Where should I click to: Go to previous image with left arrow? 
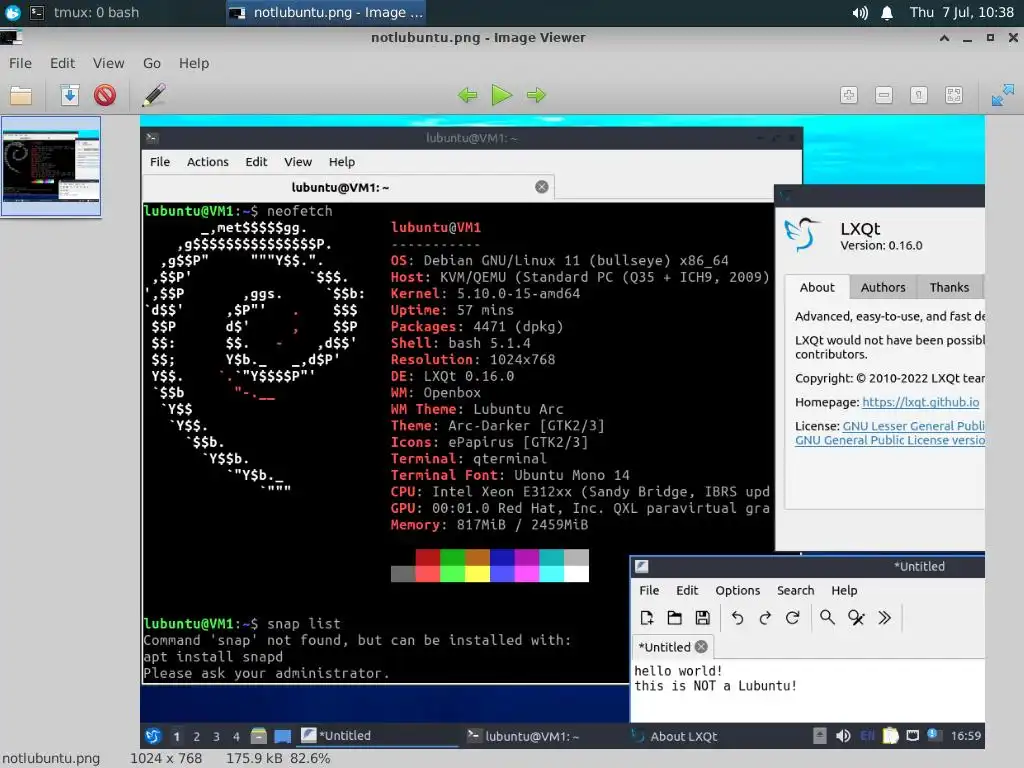[x=468, y=95]
